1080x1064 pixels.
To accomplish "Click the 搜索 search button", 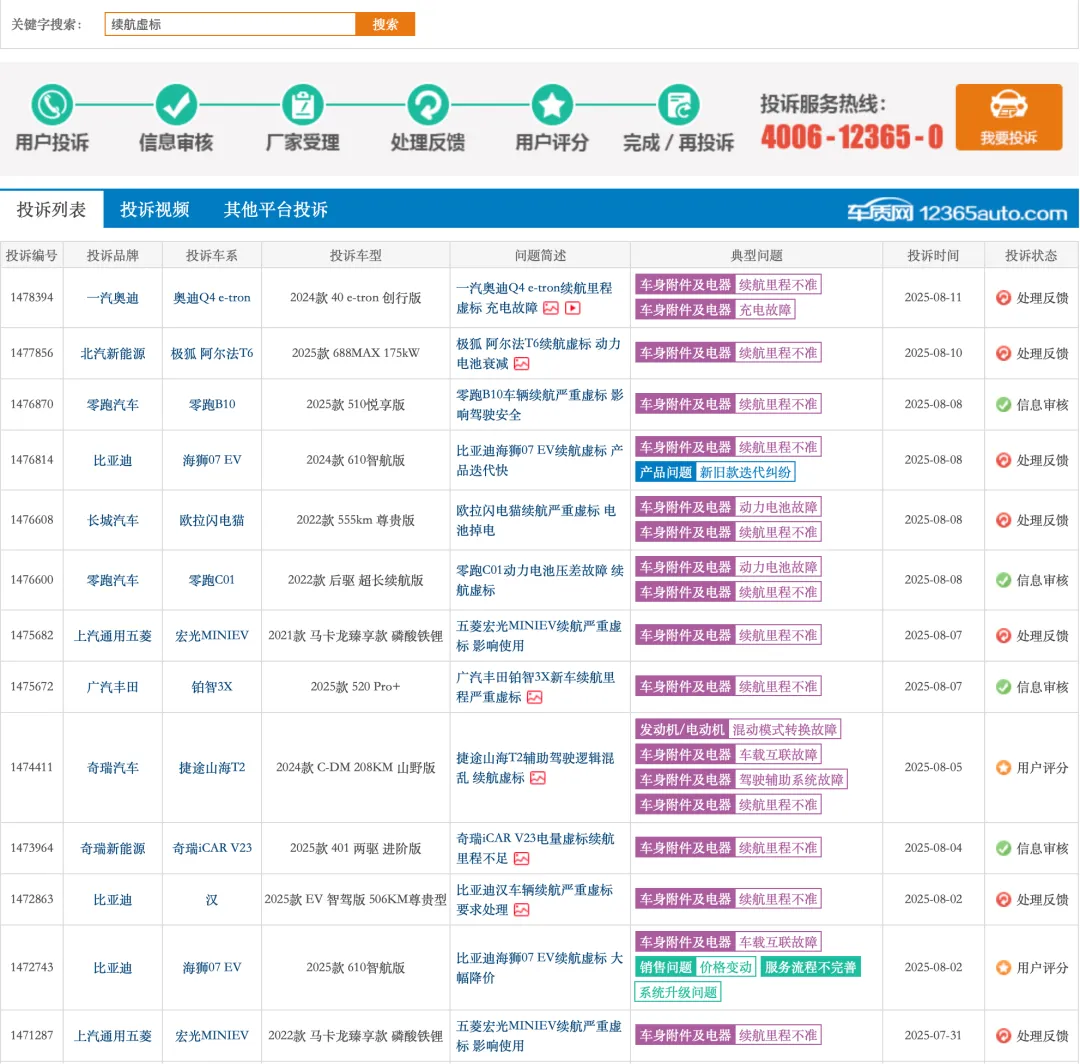I will 385,24.
